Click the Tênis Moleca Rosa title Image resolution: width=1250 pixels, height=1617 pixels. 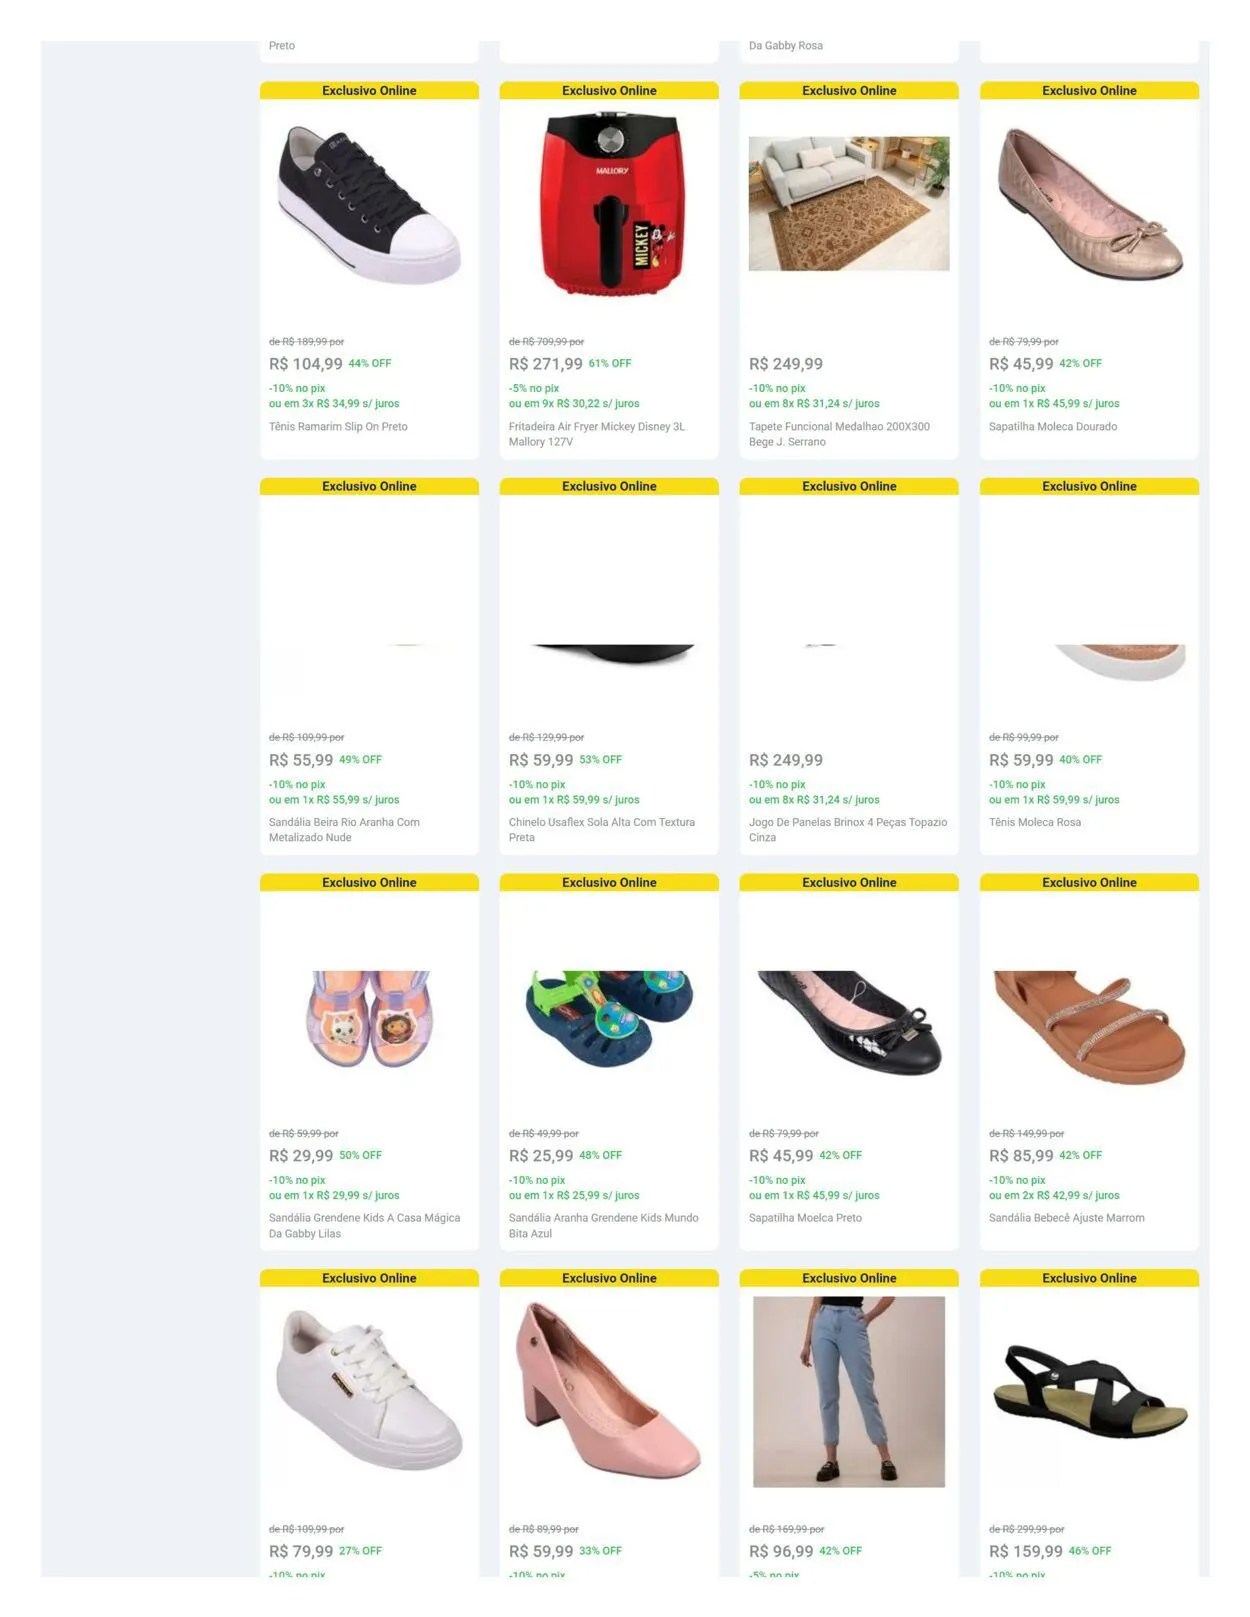pyautogui.click(x=1035, y=823)
